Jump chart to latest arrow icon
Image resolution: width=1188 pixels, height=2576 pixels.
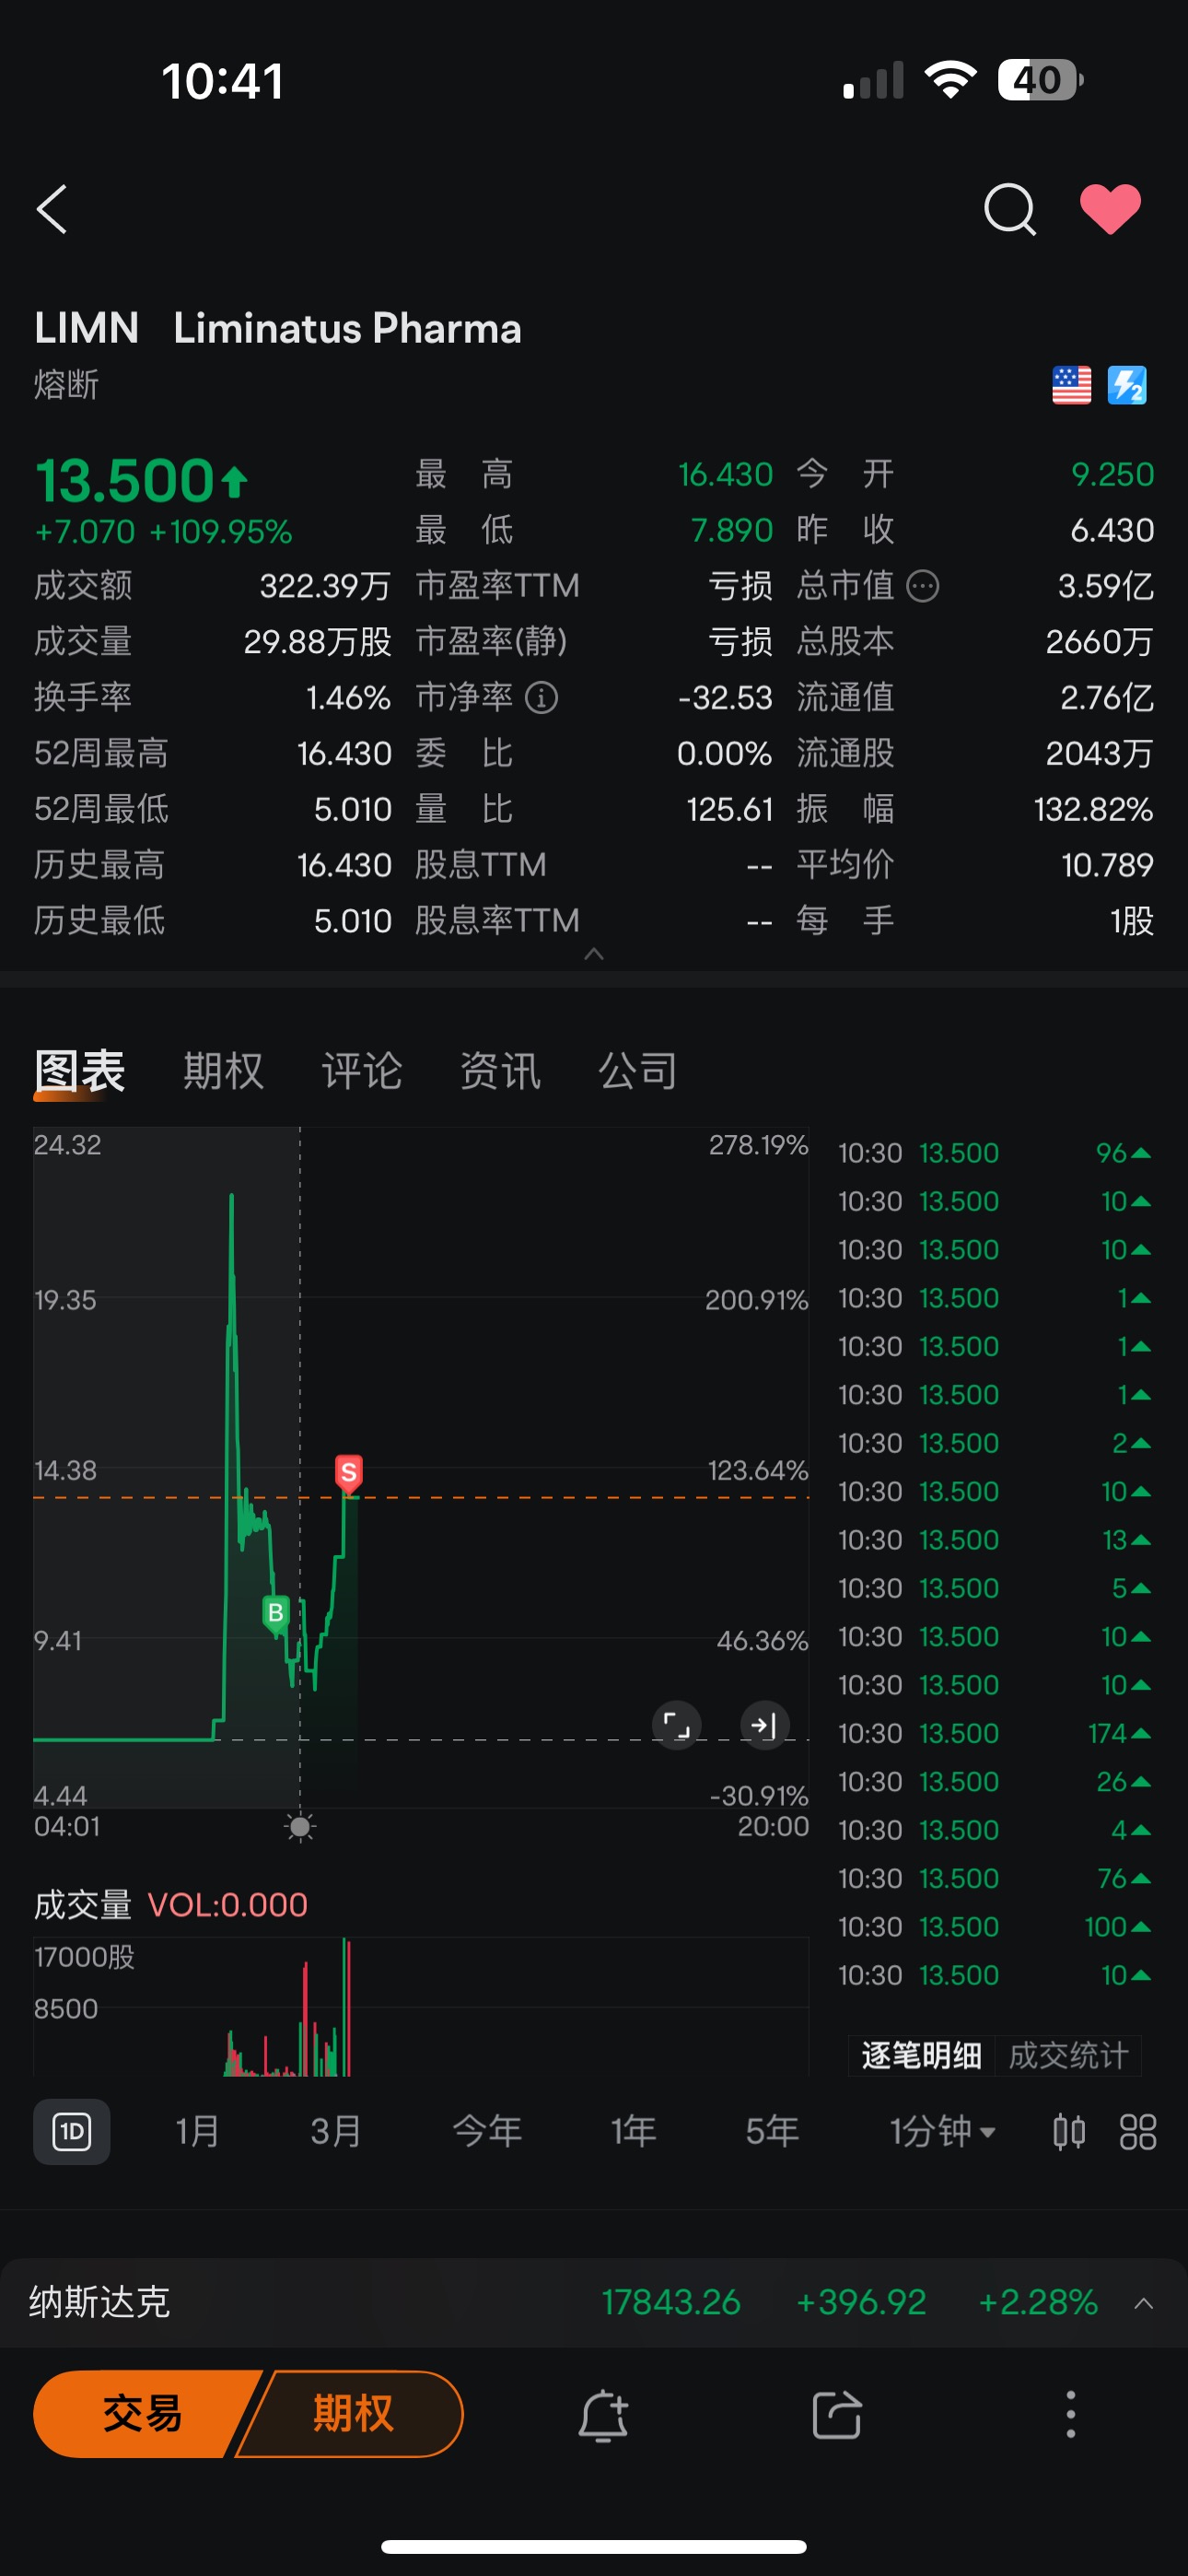coord(764,1725)
